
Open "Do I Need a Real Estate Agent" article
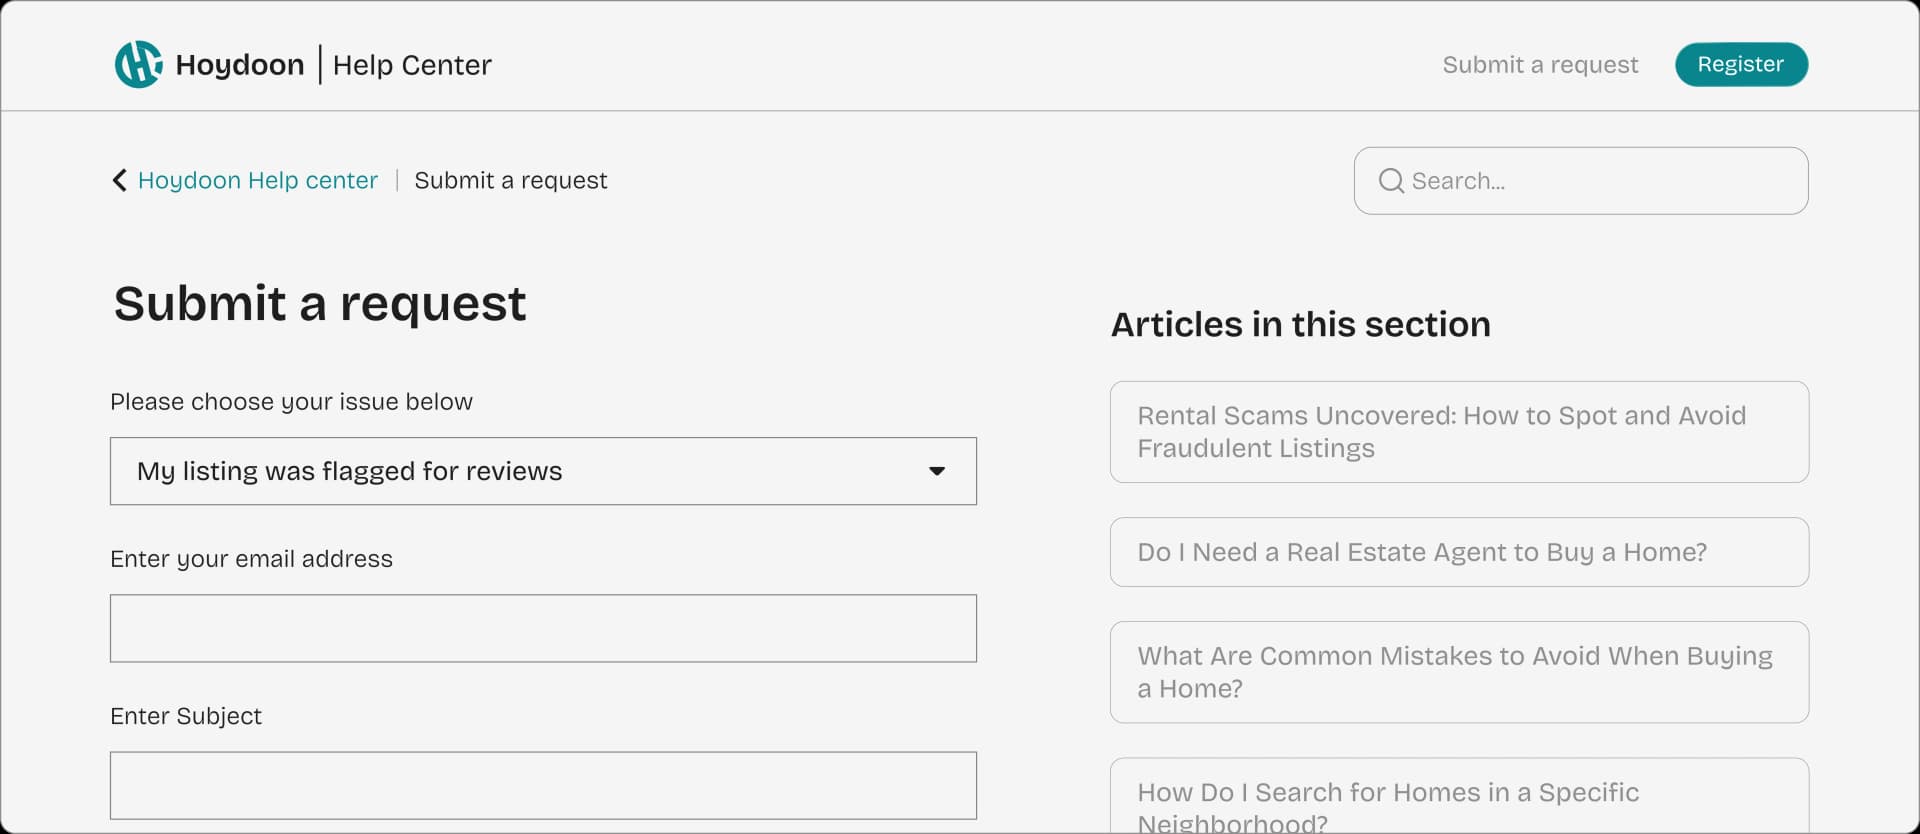pos(1458,552)
